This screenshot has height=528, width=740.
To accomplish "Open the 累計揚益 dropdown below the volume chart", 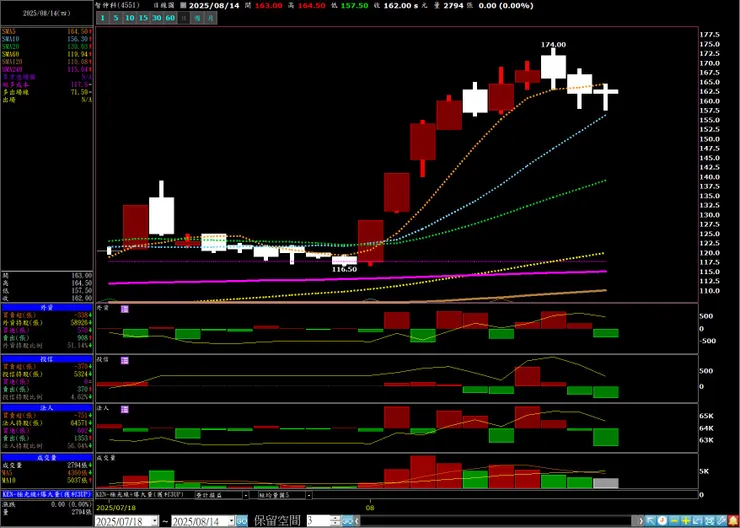I will coord(246,495).
